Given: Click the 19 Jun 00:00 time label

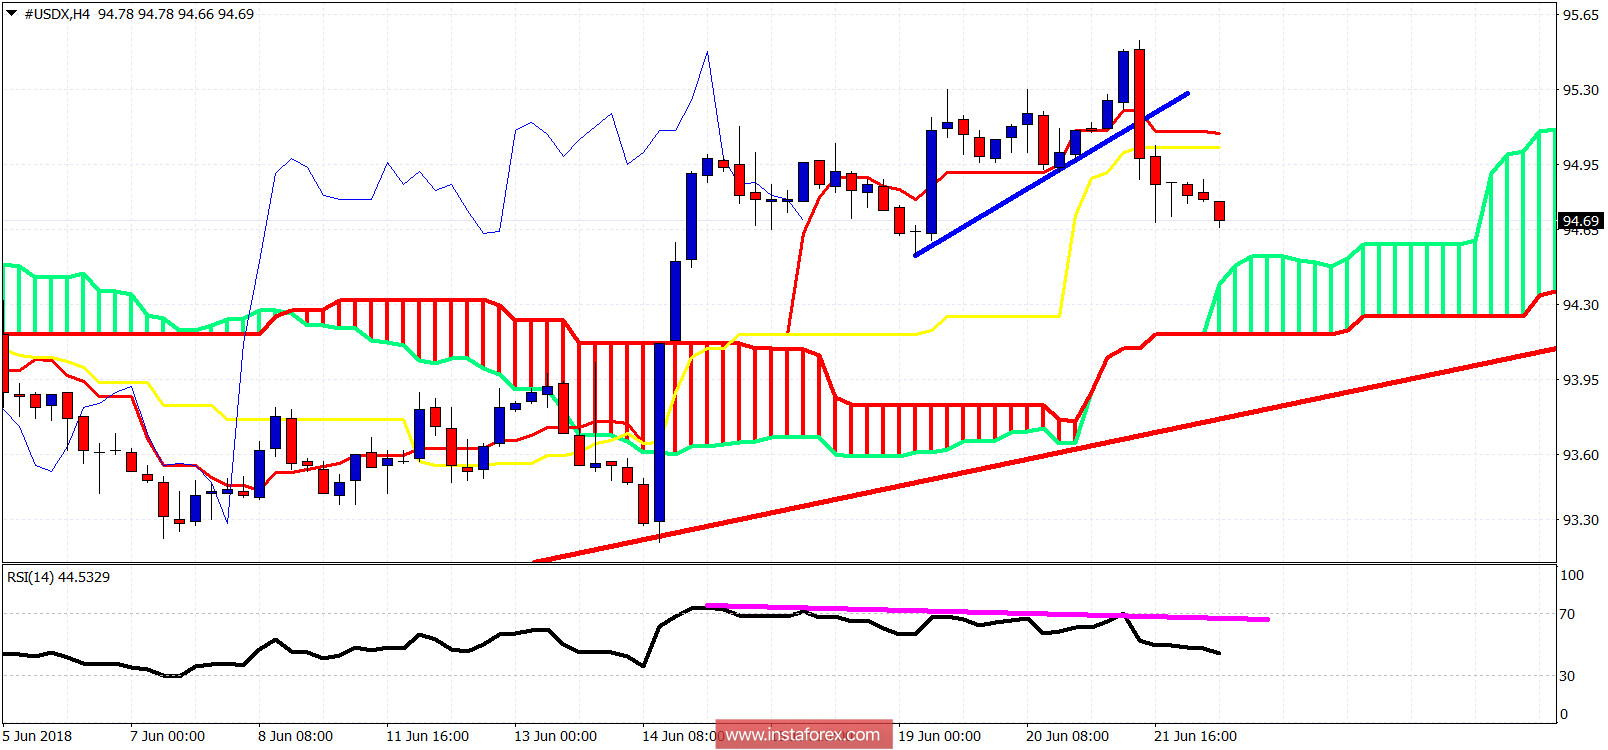Looking at the screenshot, I should (939, 736).
